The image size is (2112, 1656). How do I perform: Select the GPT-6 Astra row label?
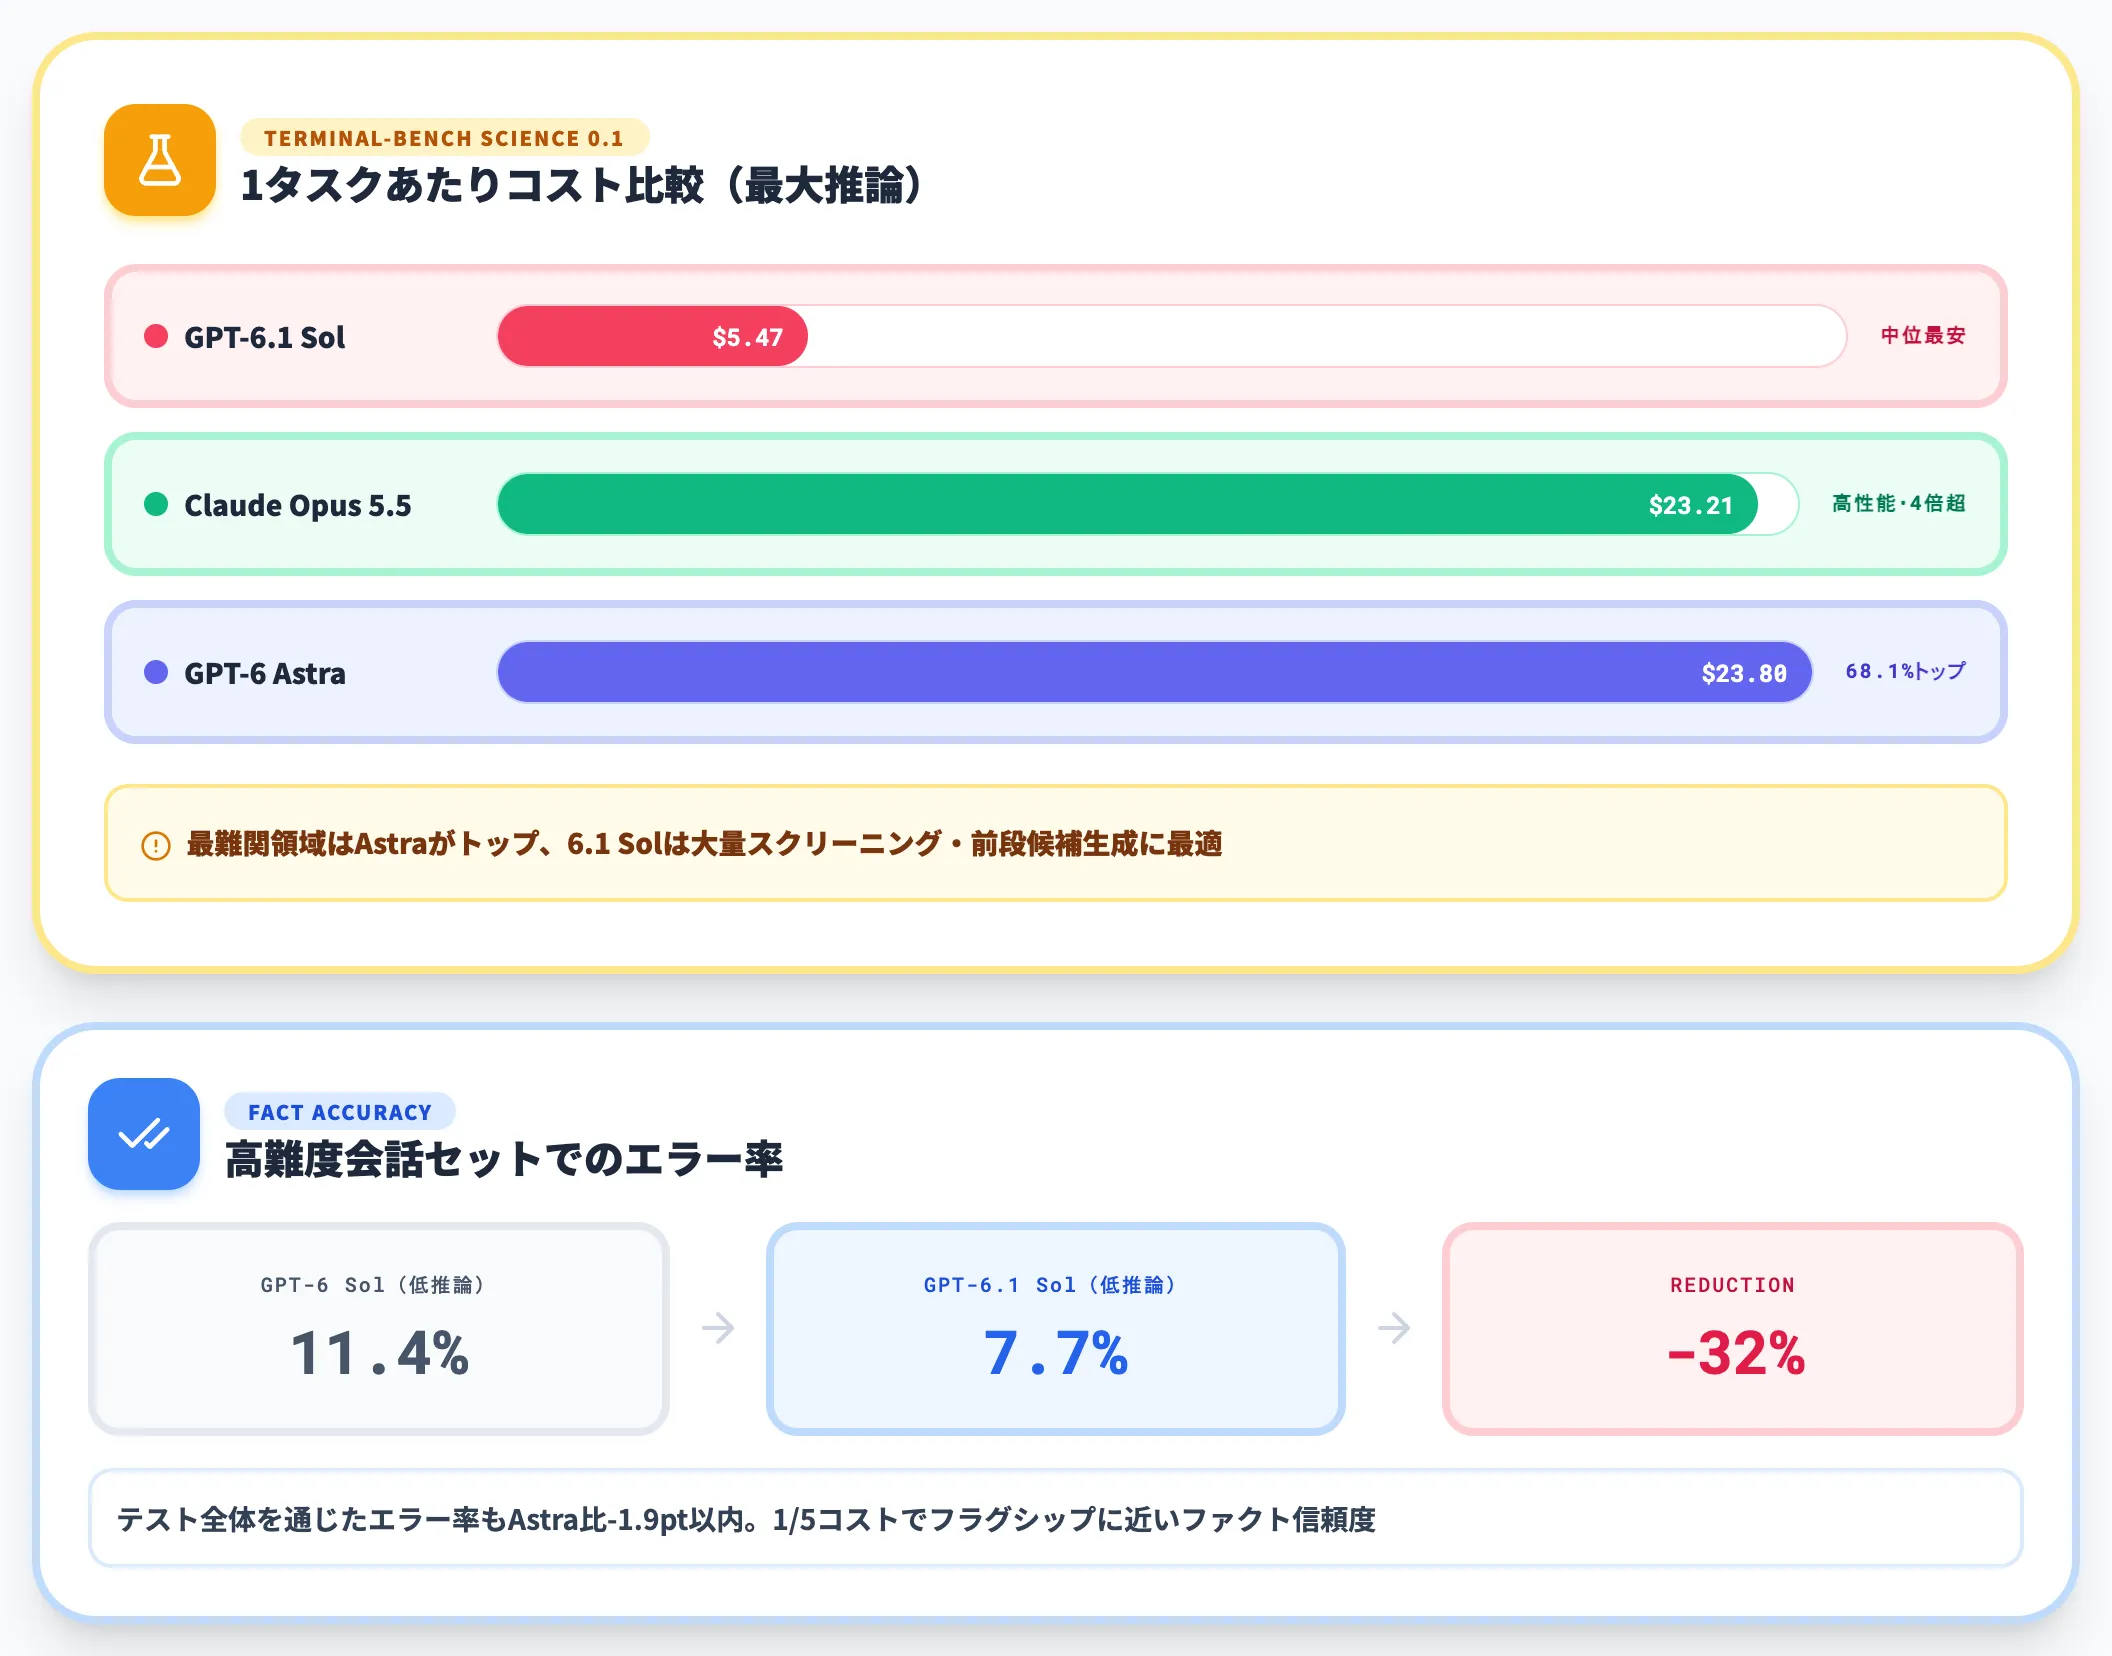(x=265, y=673)
